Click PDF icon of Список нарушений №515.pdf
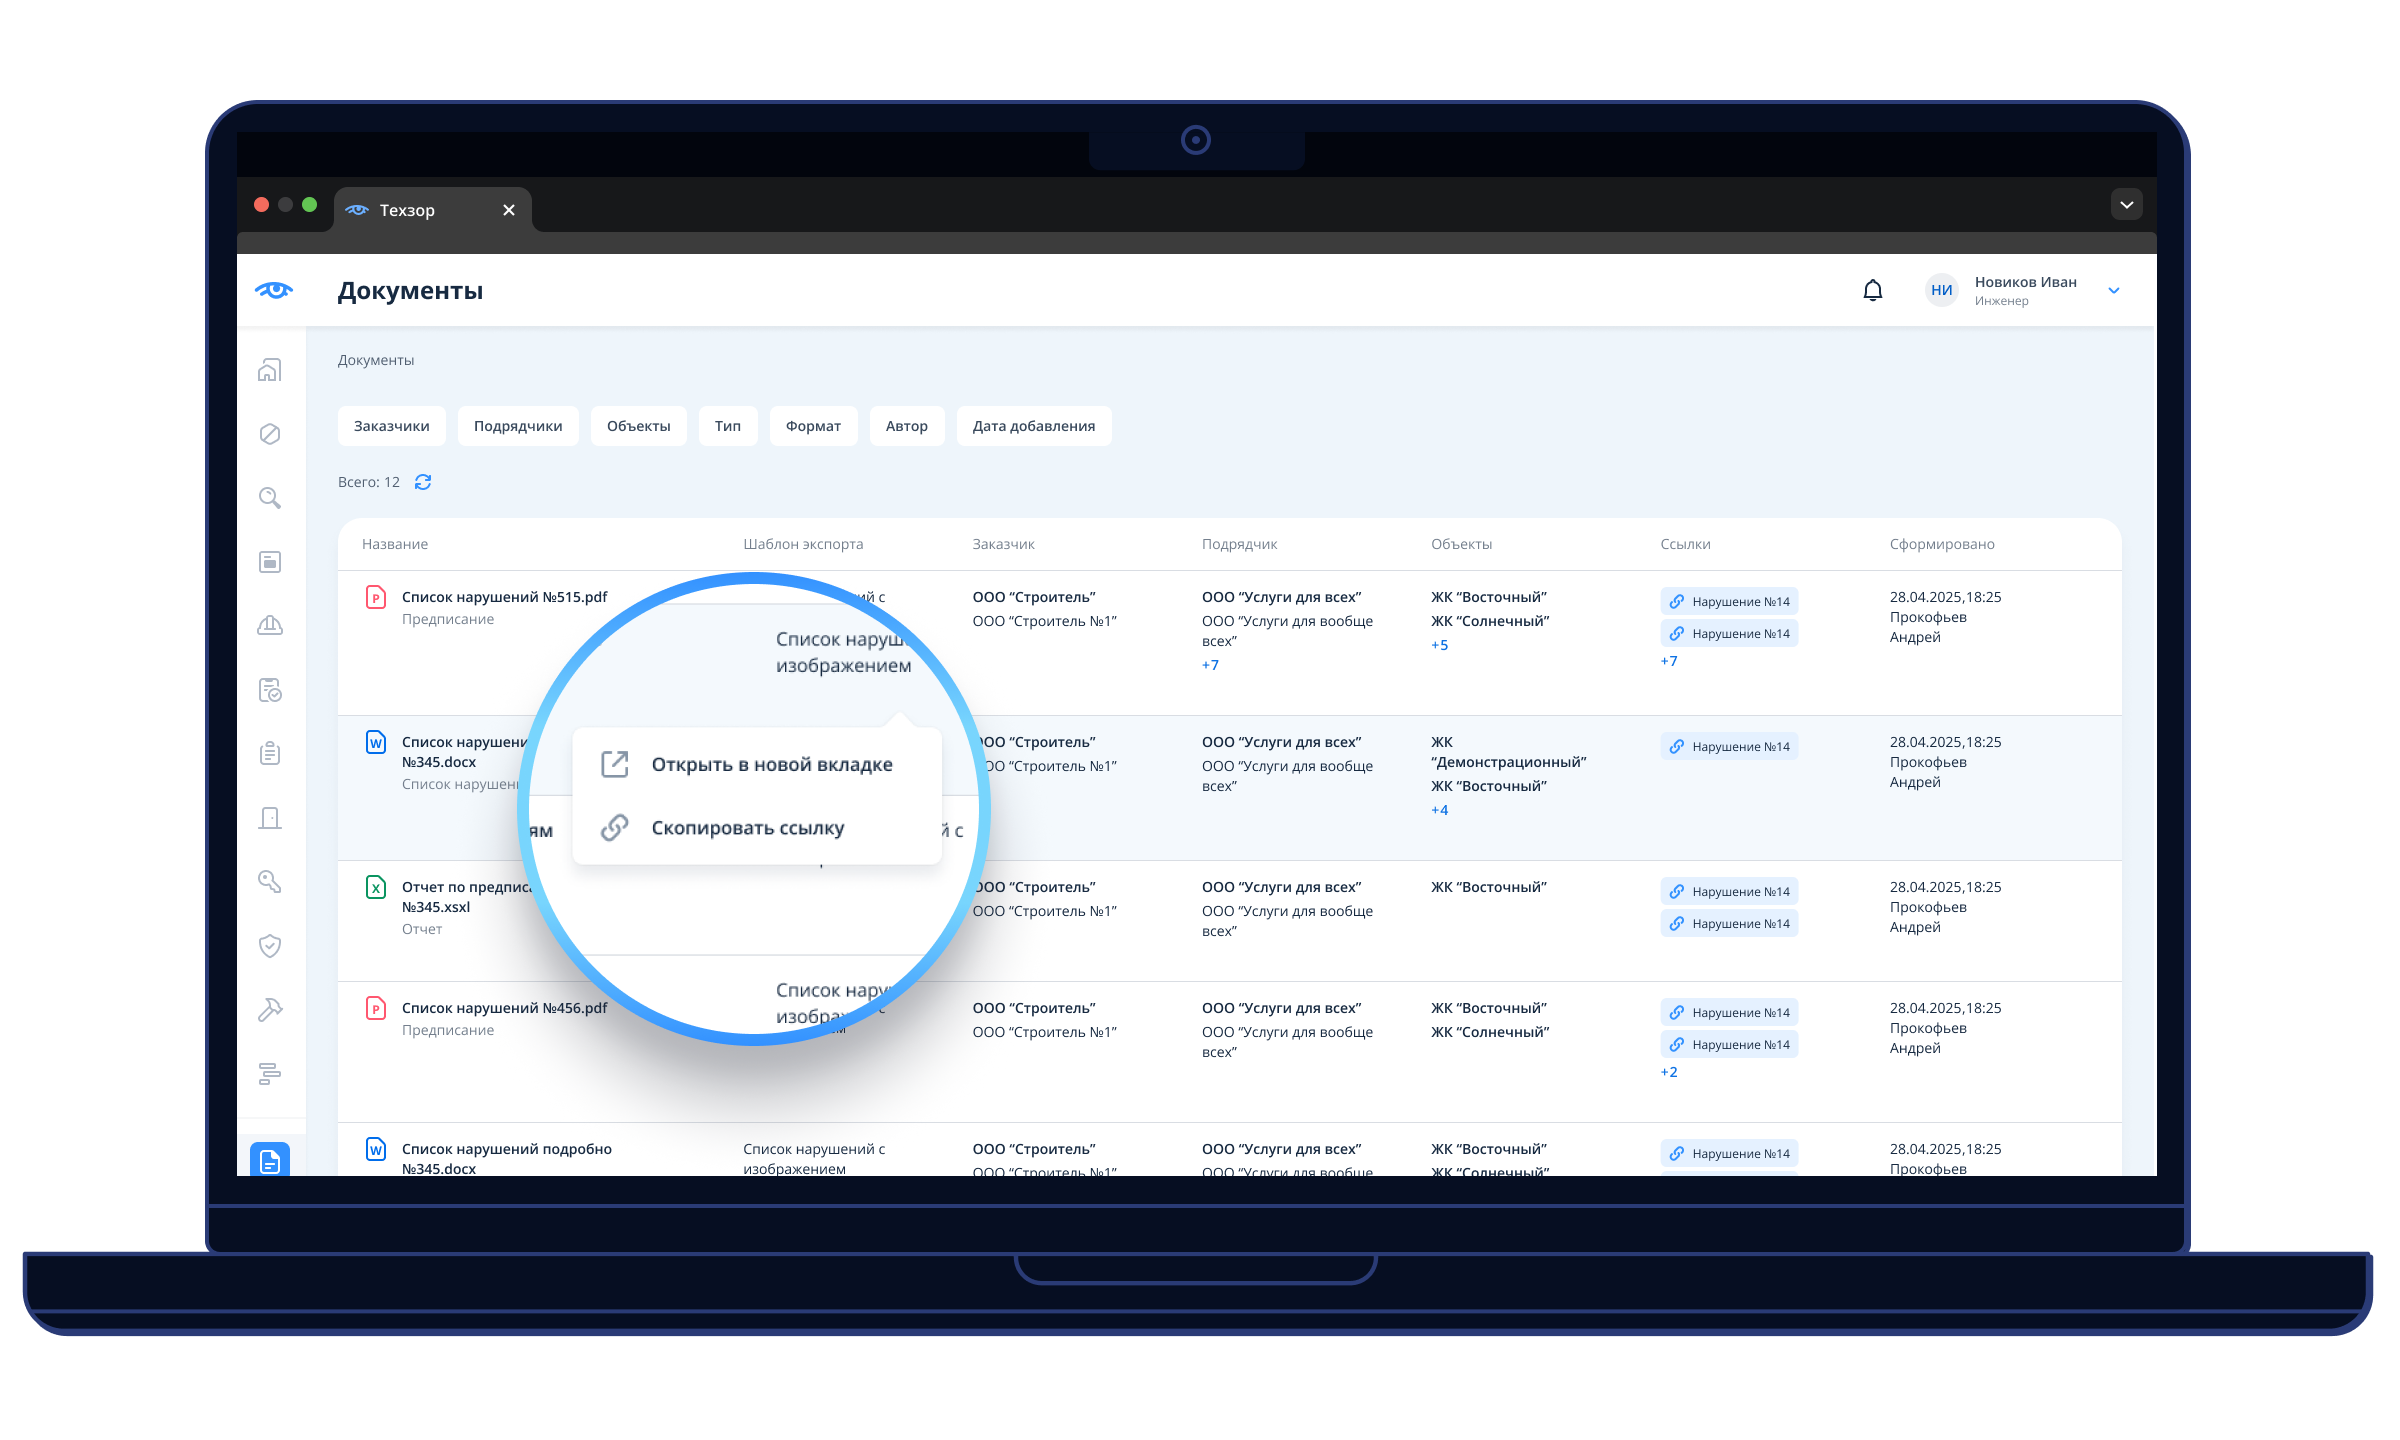 pyautogui.click(x=376, y=598)
